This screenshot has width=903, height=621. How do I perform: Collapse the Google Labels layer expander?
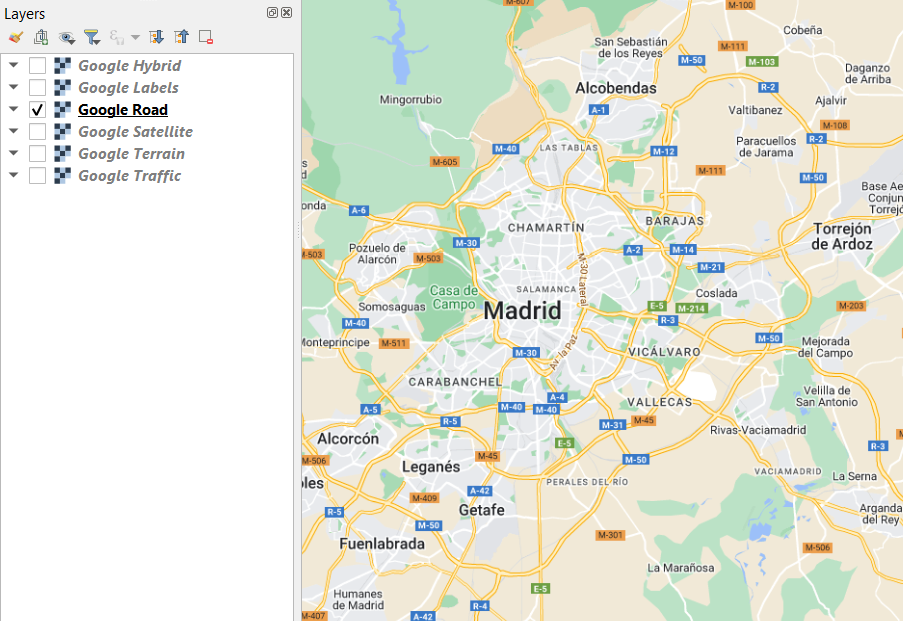click(x=13, y=87)
